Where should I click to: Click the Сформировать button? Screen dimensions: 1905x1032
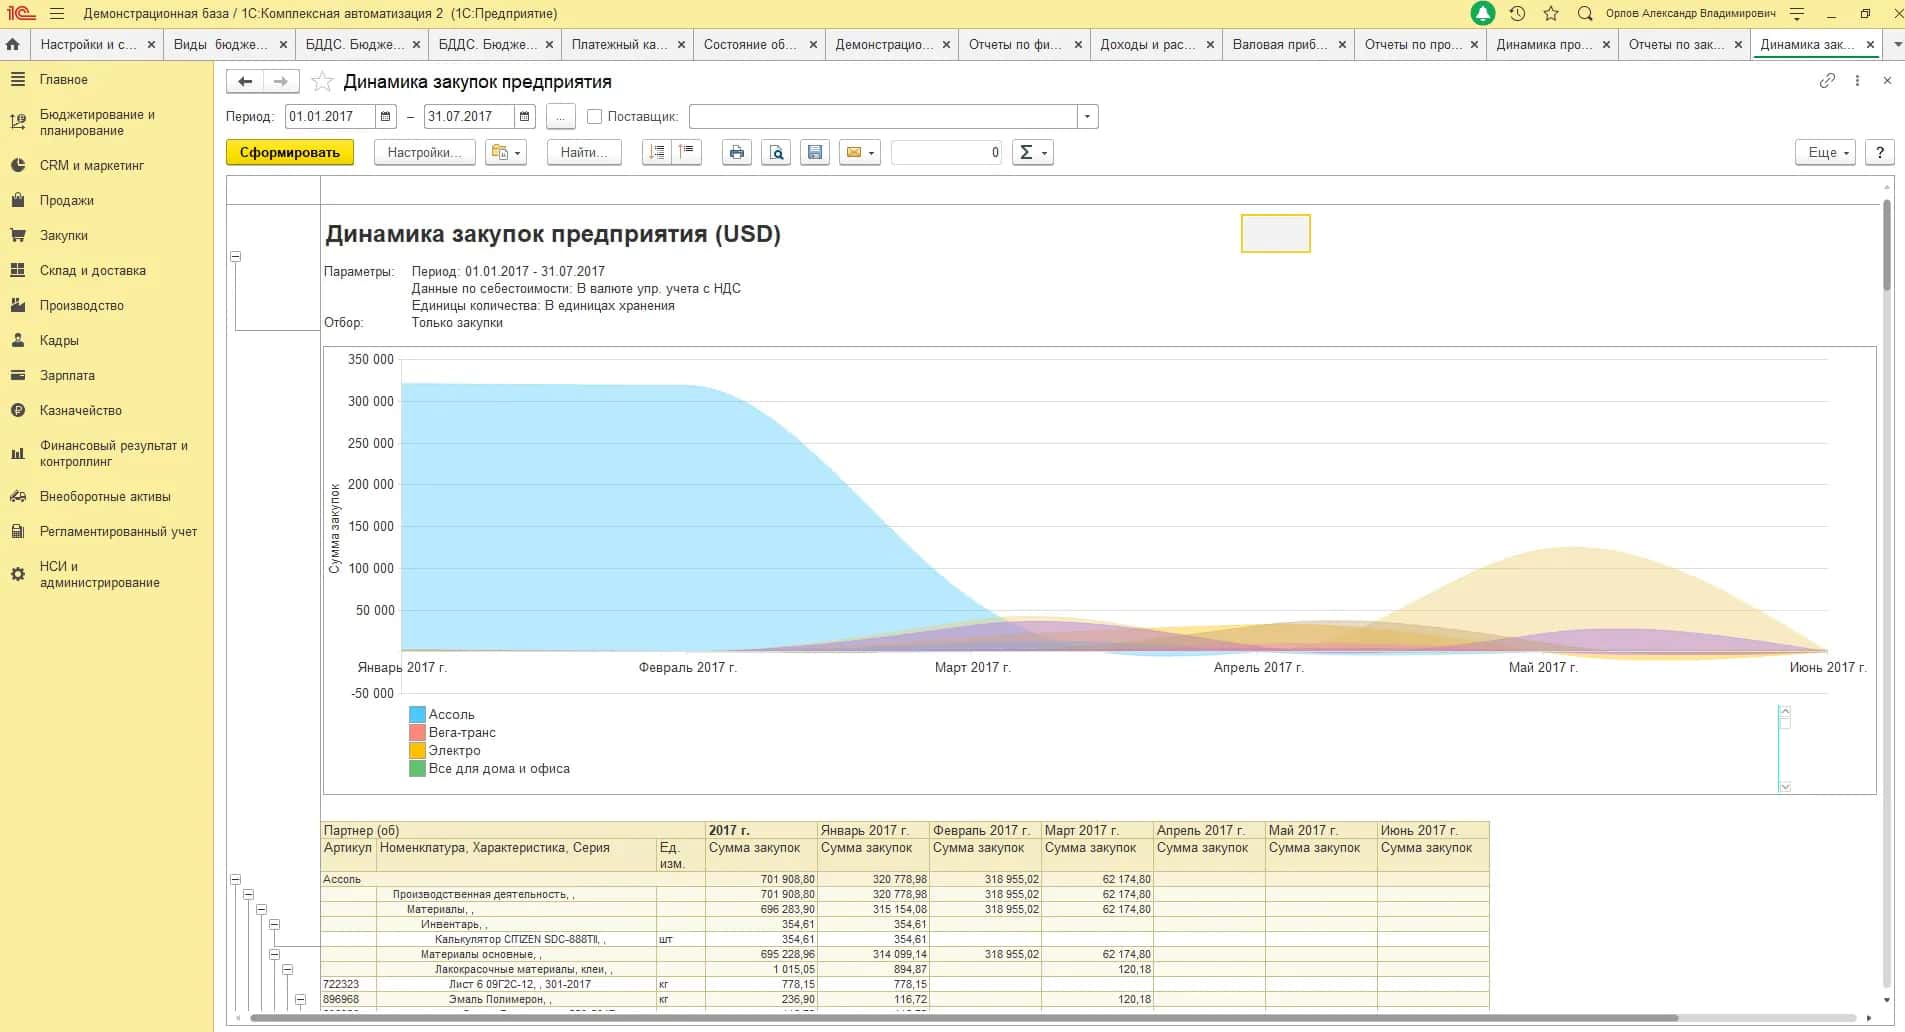[290, 152]
